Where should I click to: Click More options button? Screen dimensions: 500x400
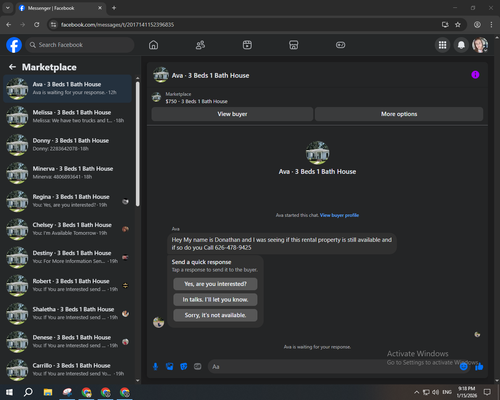click(x=399, y=114)
